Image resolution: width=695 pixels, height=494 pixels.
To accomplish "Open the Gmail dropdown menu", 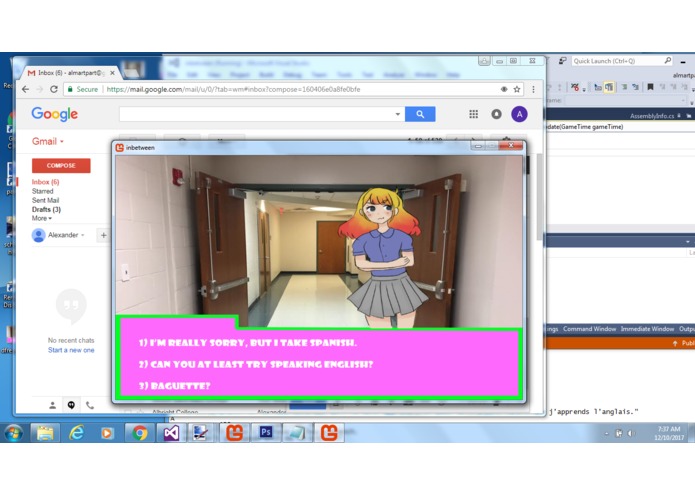I will tap(48, 141).
